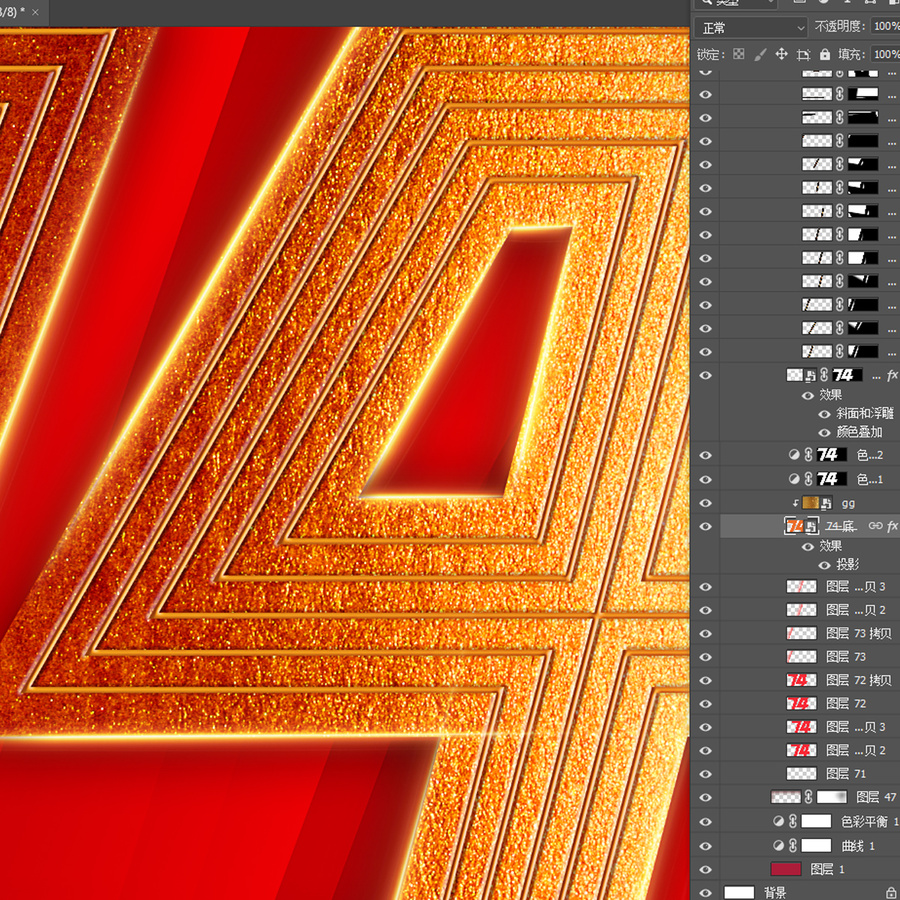Select the 色彩平衡 1 mask thumbnail
900x900 pixels.
coord(816,821)
